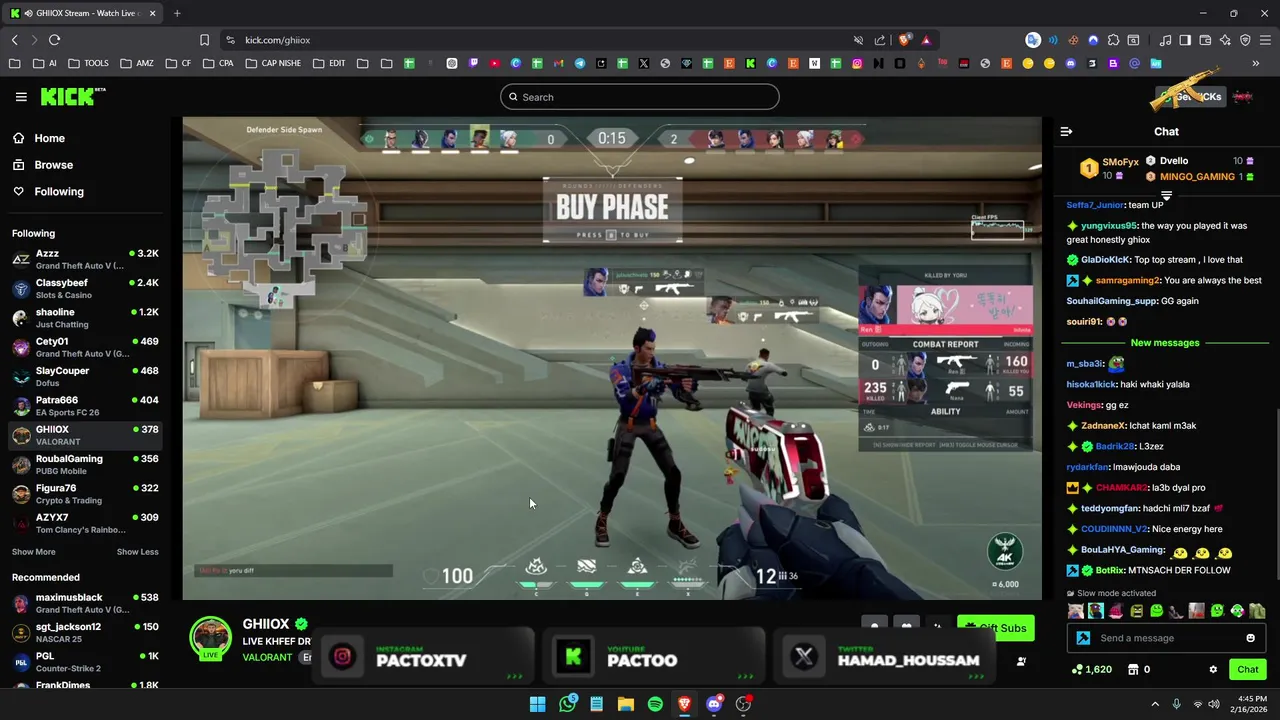Click username BotRix in chat
Screen dimensions: 1280x720
[x=1109, y=570]
